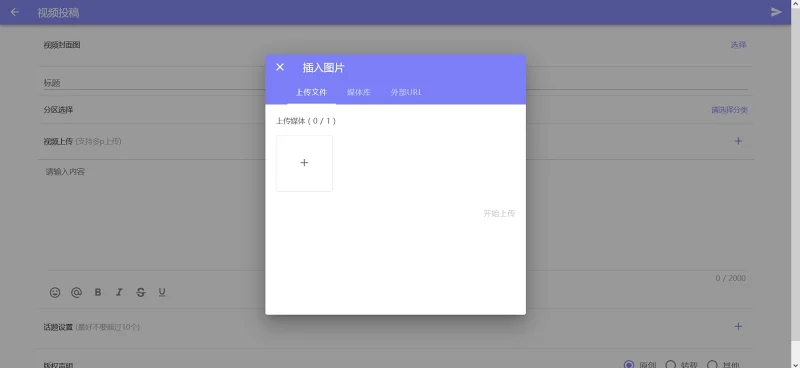The width and height of the screenshot is (800, 368).
Task: Click the 视频封面图 label
Action: point(62,45)
